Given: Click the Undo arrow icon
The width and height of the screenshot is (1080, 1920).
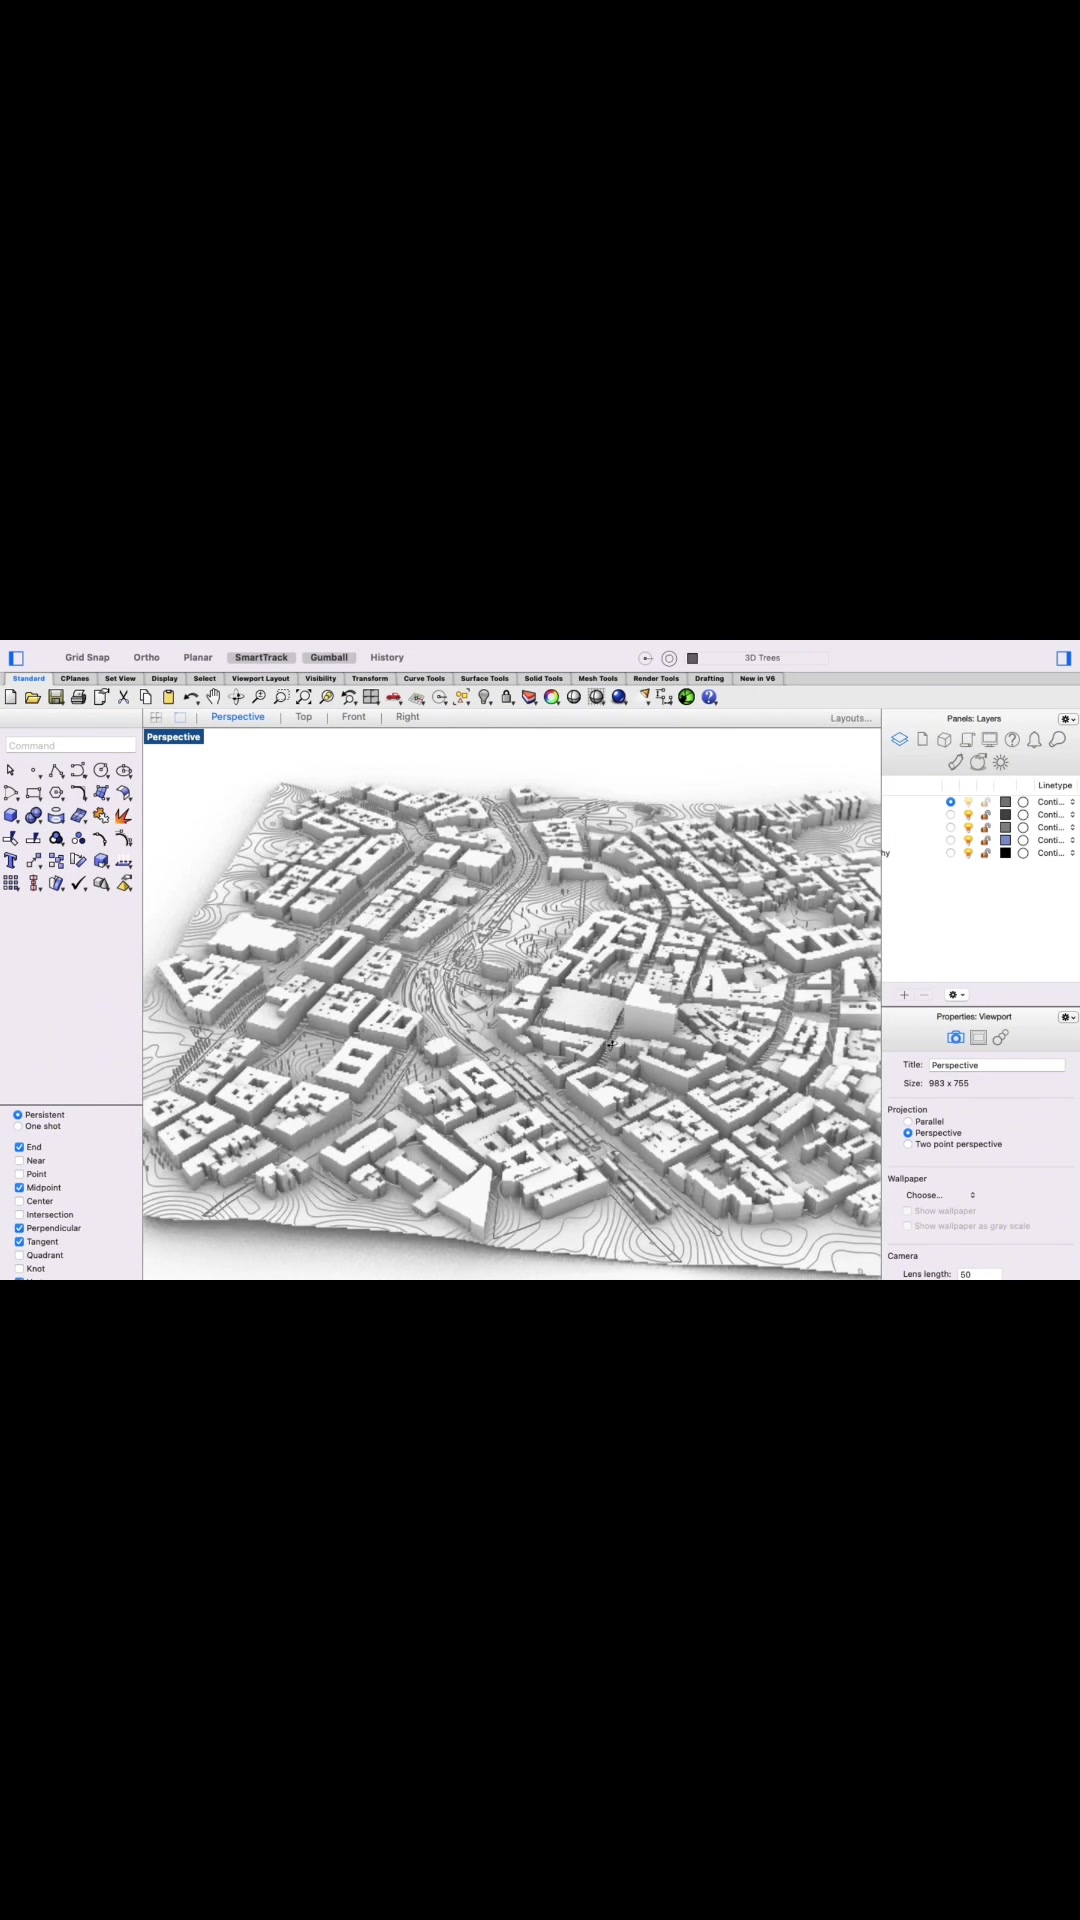Looking at the screenshot, I should tap(191, 697).
